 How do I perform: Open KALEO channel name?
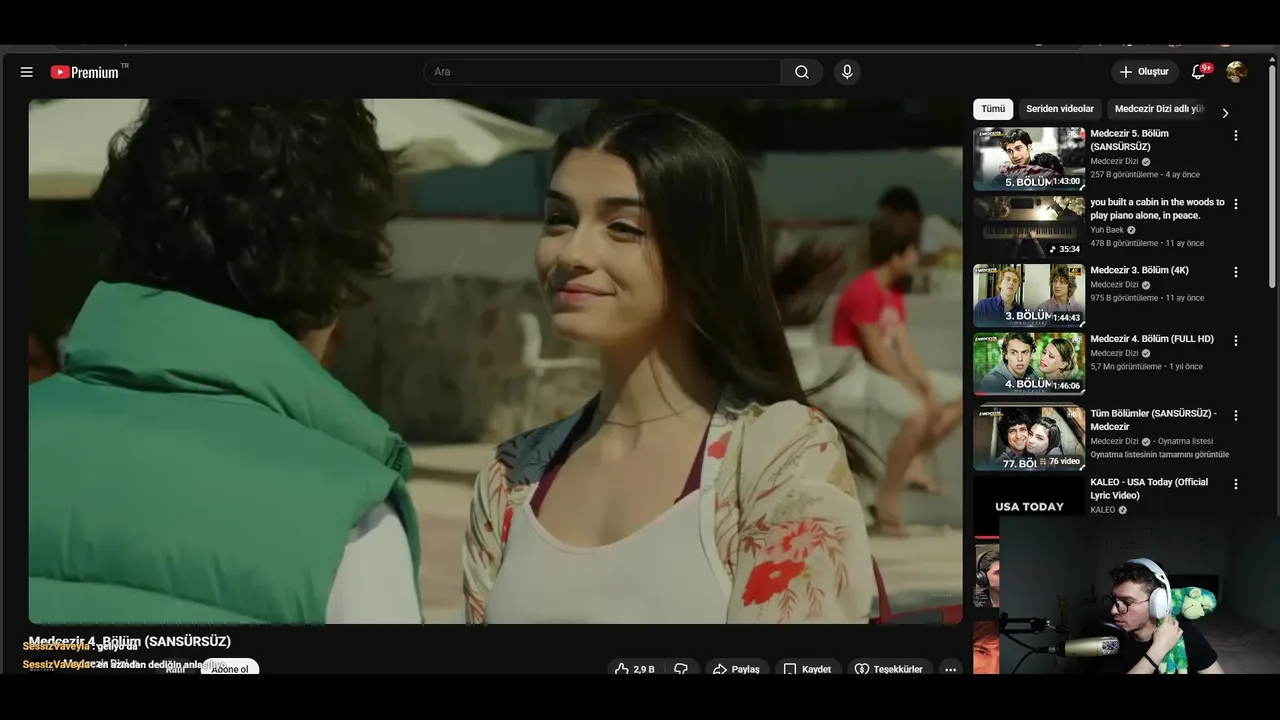click(1102, 510)
